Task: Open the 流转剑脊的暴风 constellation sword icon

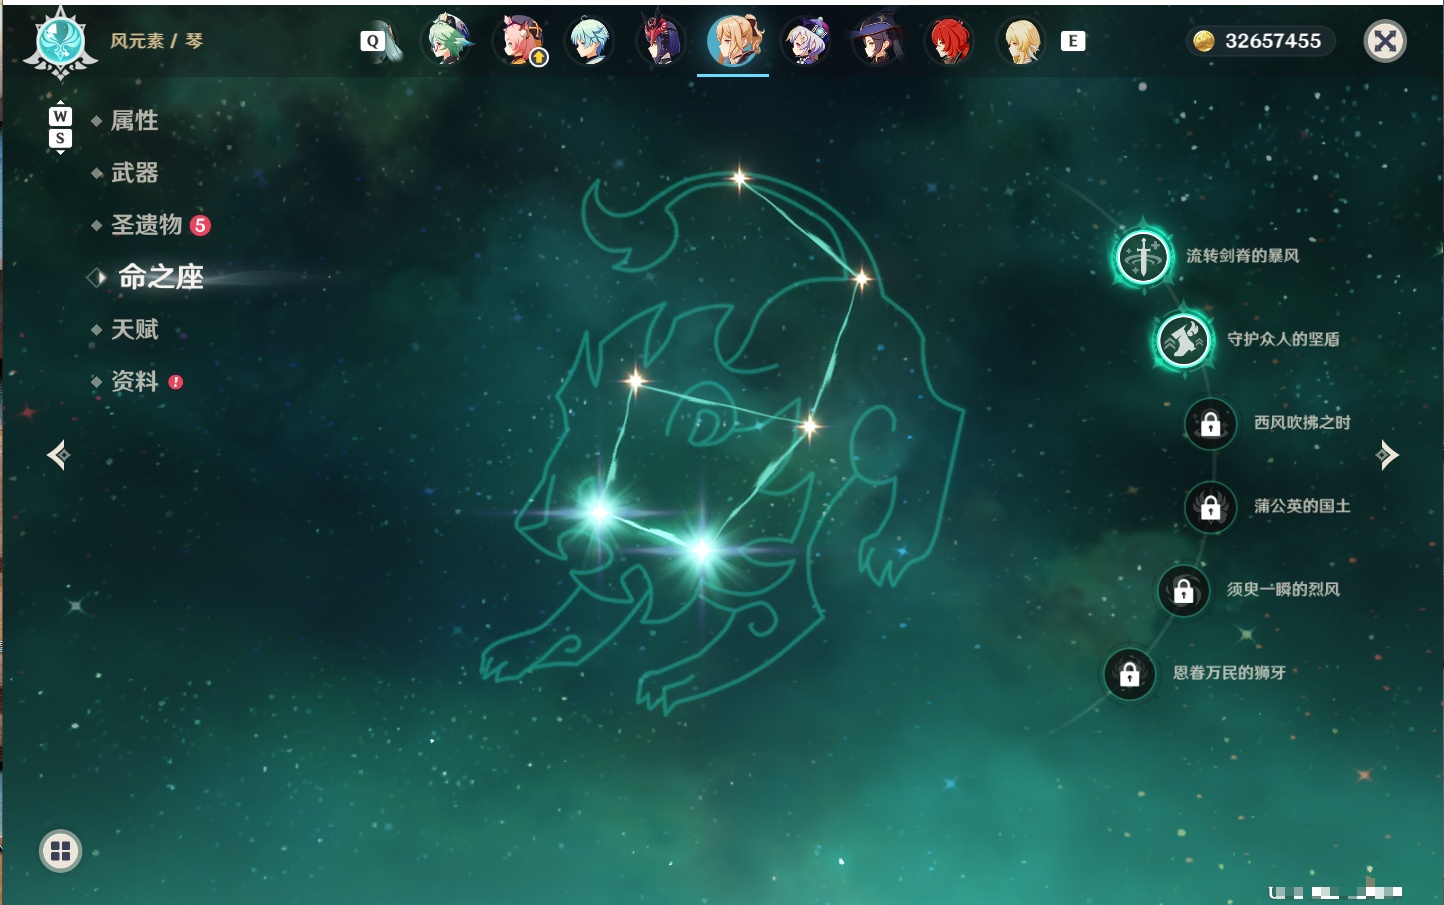Action: coord(1143,256)
